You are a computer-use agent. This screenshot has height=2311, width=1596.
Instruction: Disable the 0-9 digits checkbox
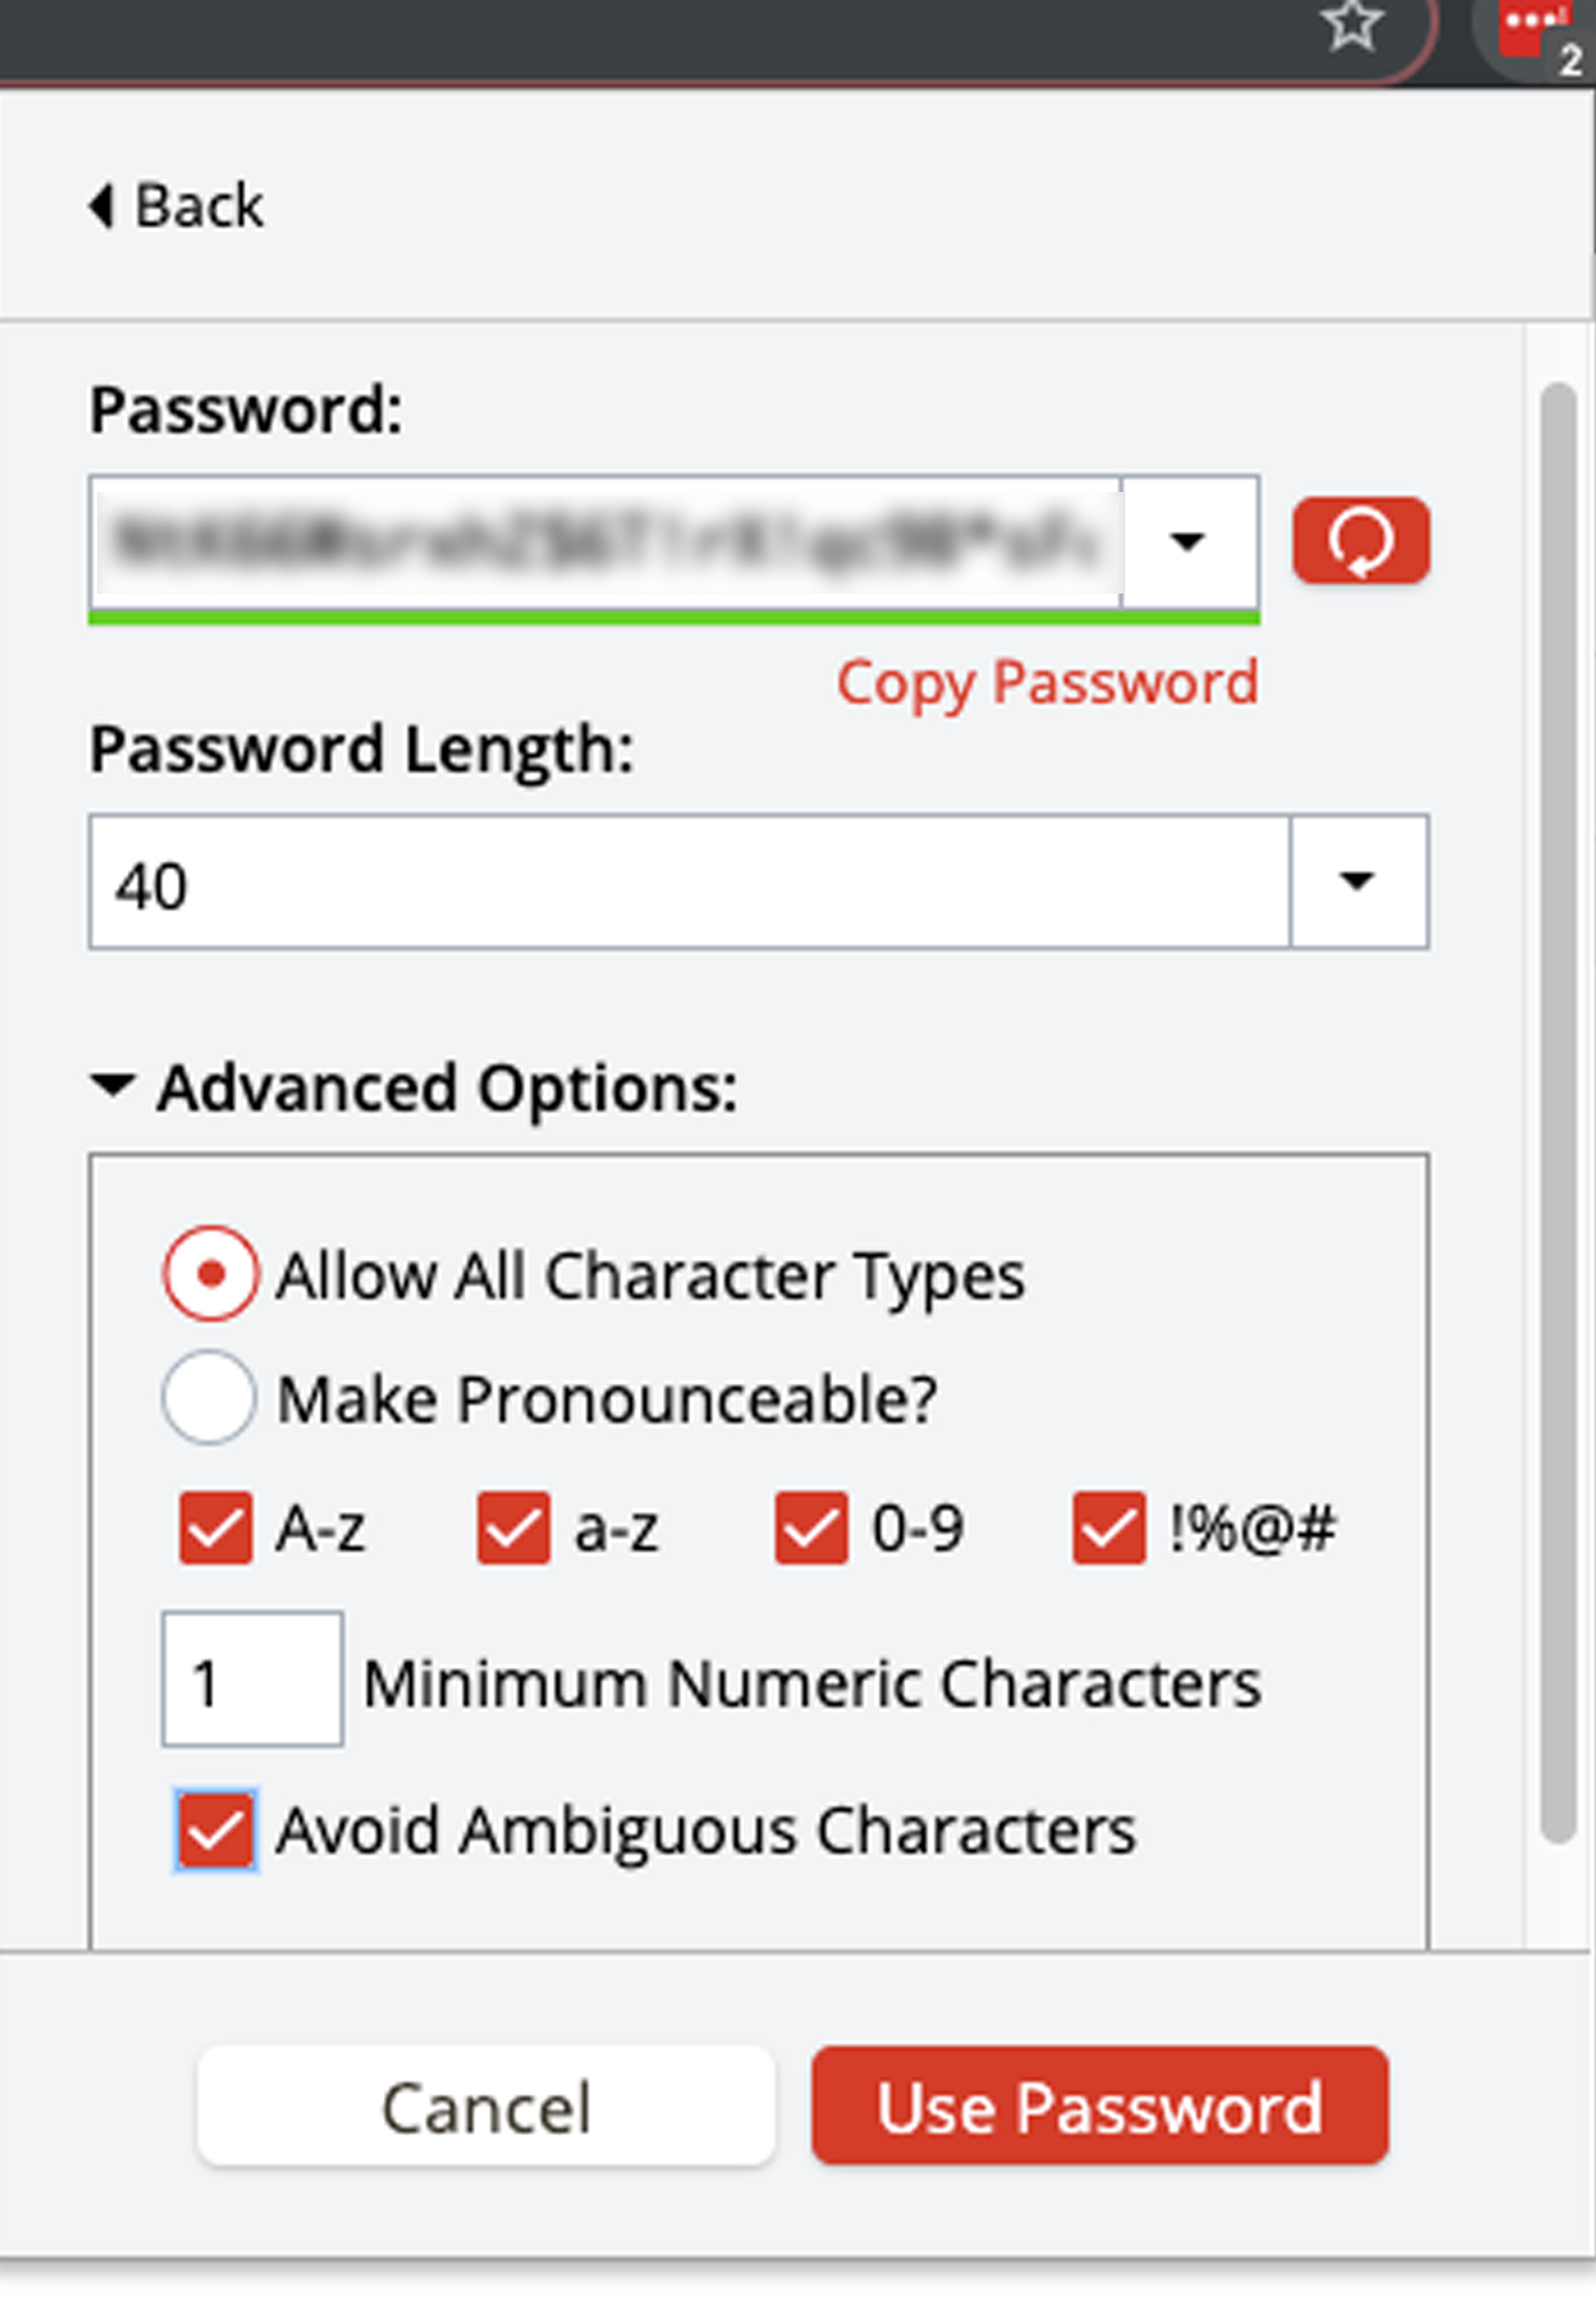(x=811, y=1527)
